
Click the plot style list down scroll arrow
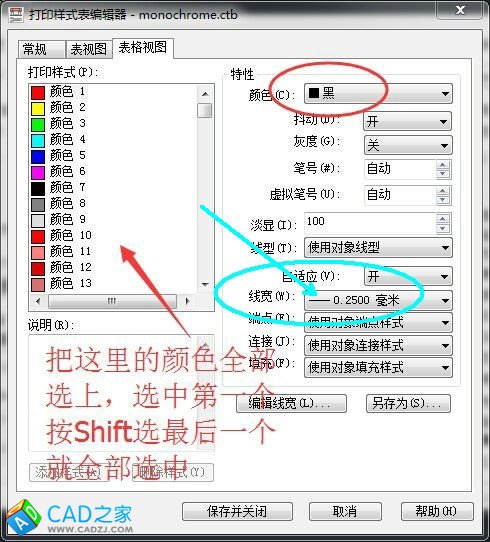click(x=205, y=284)
